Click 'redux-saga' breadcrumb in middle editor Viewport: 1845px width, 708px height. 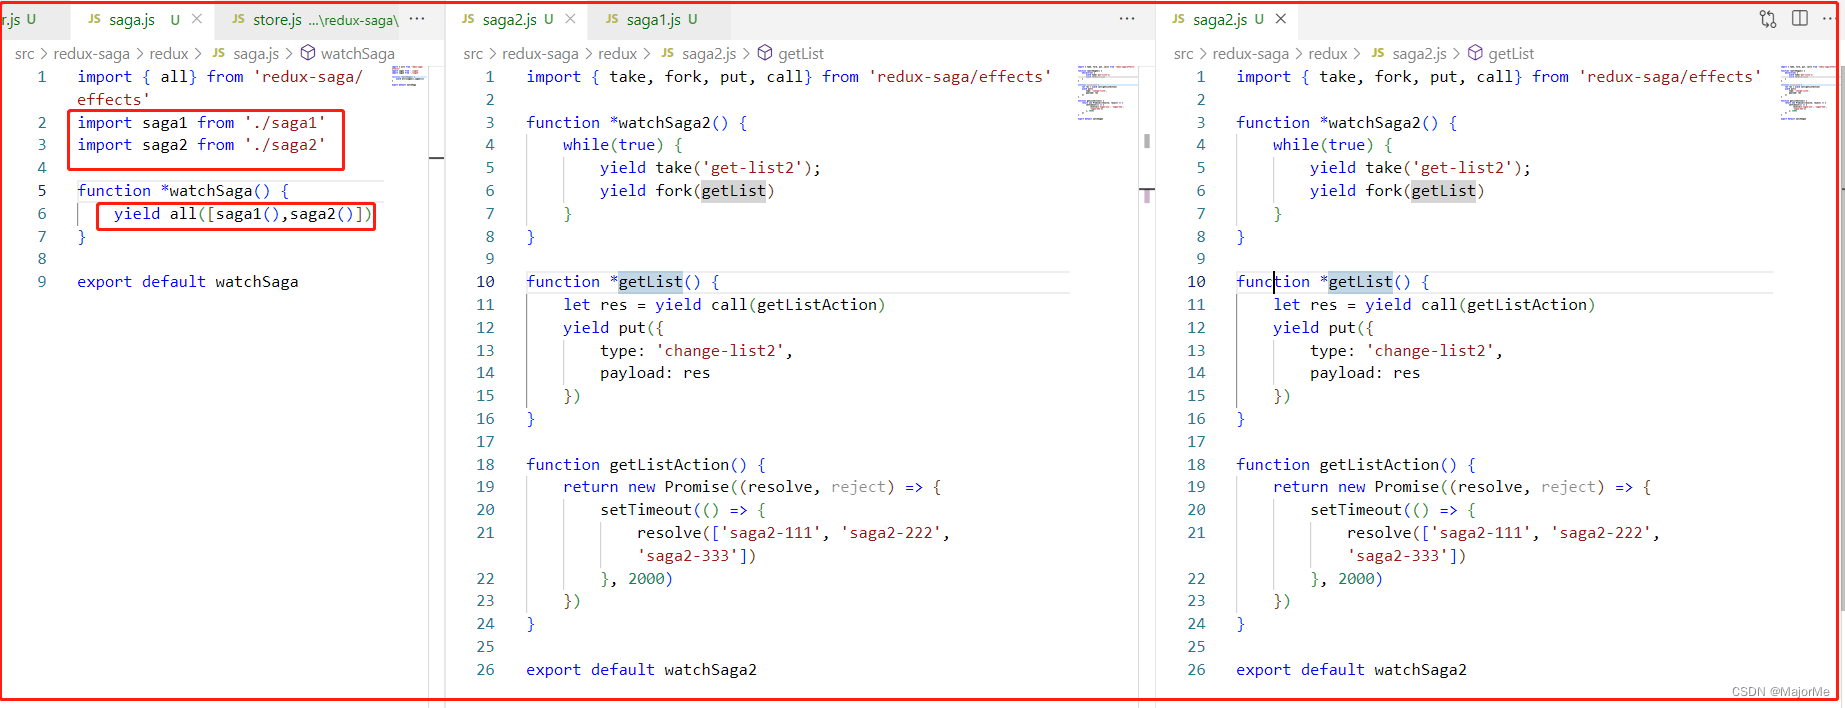click(540, 54)
